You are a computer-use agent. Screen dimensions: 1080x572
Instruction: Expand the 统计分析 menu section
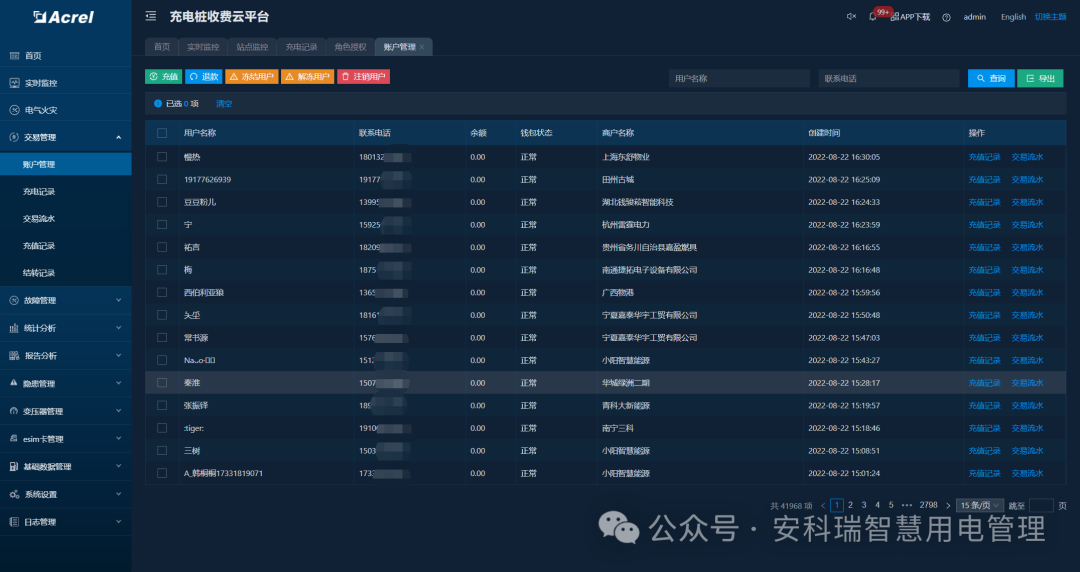click(118, 328)
